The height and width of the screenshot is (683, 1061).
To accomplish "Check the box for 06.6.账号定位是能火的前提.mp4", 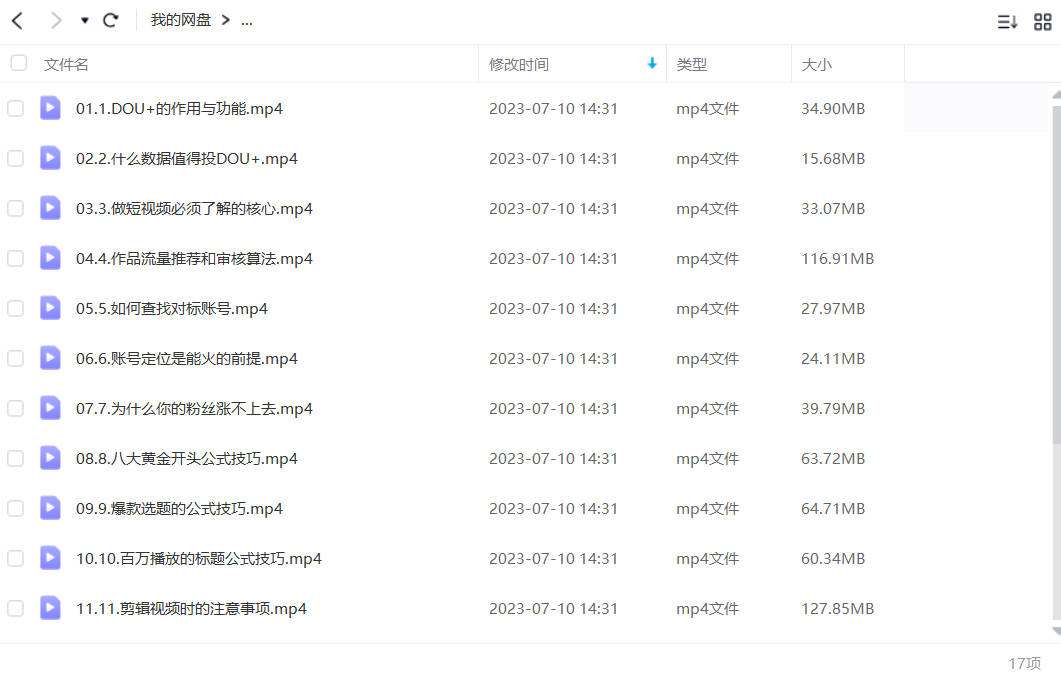I will tap(16, 358).
